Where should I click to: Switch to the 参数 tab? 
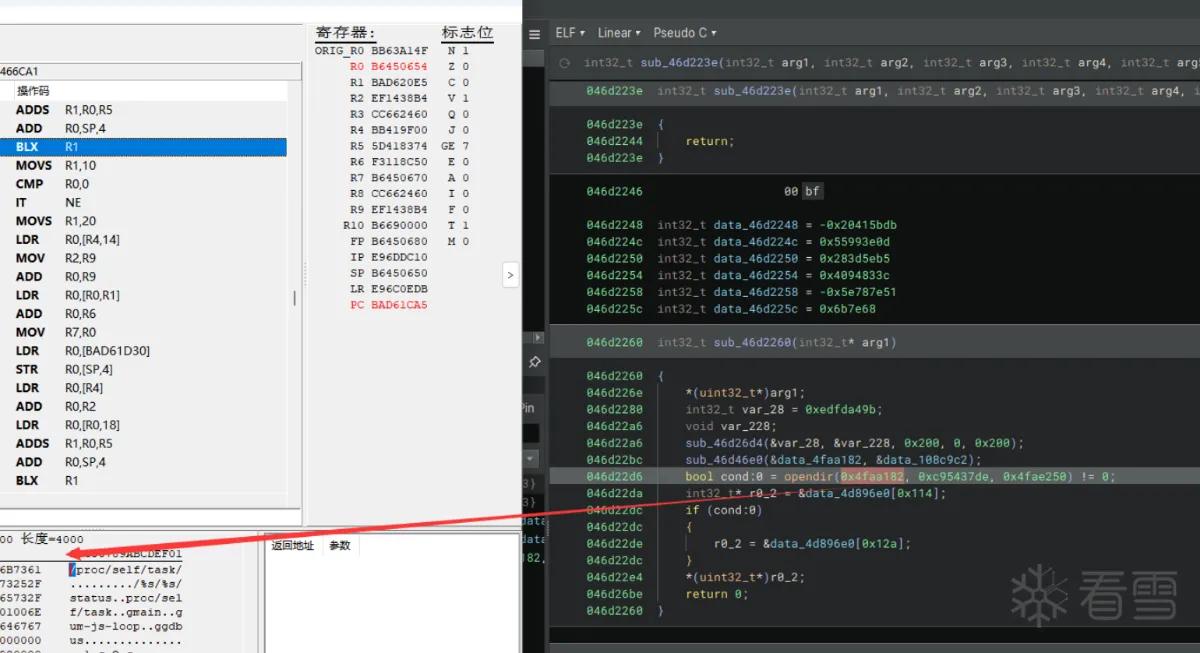pos(340,546)
